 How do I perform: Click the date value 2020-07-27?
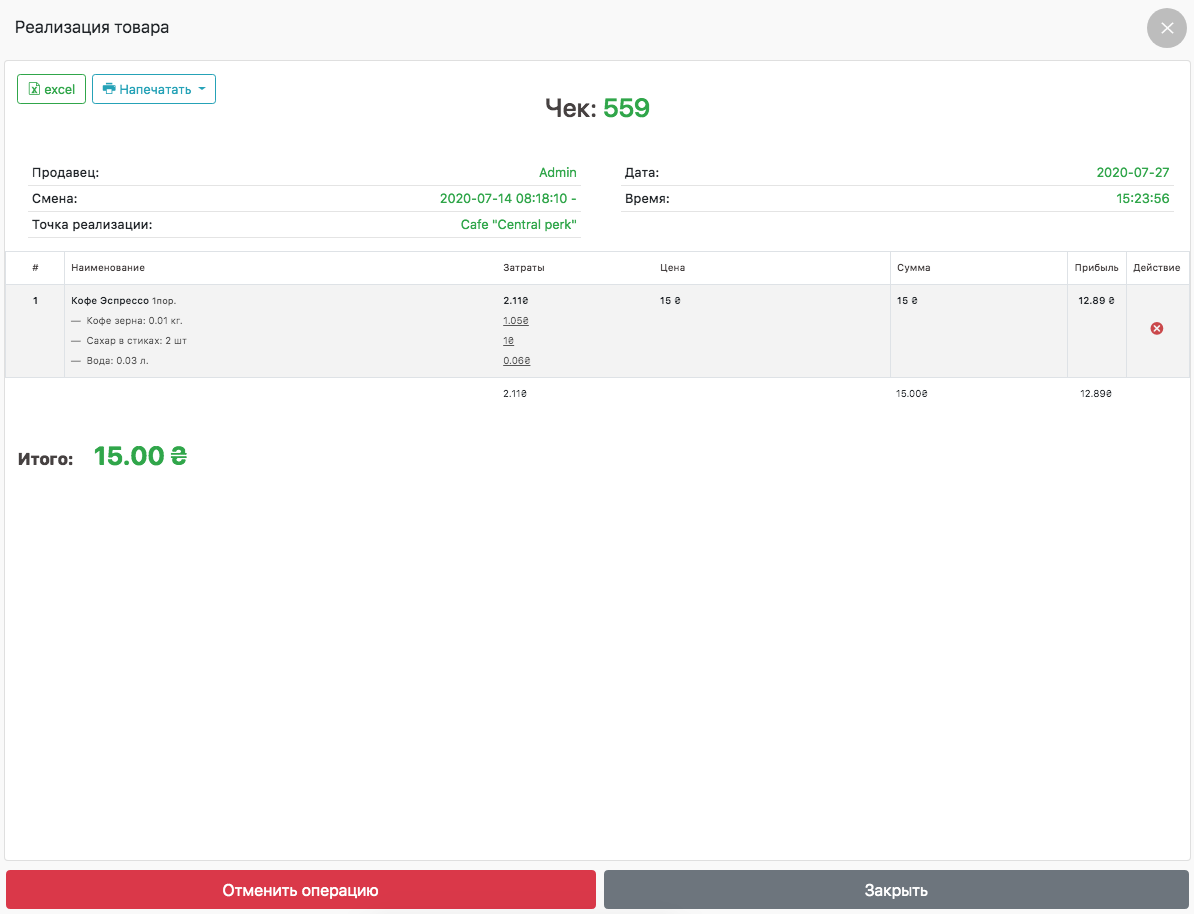[1132, 172]
